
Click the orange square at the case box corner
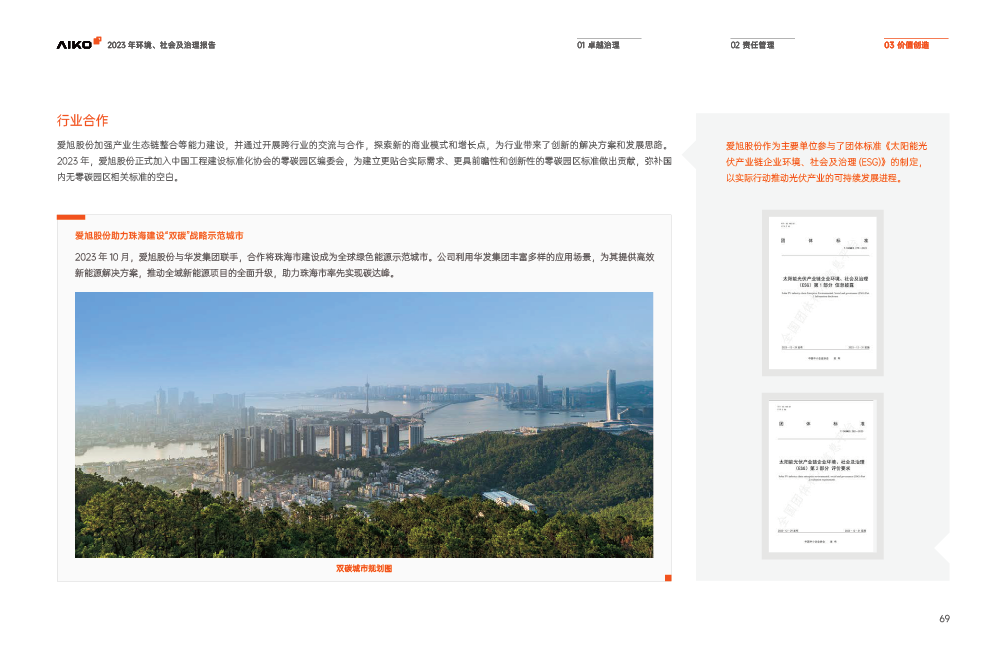click(668, 578)
